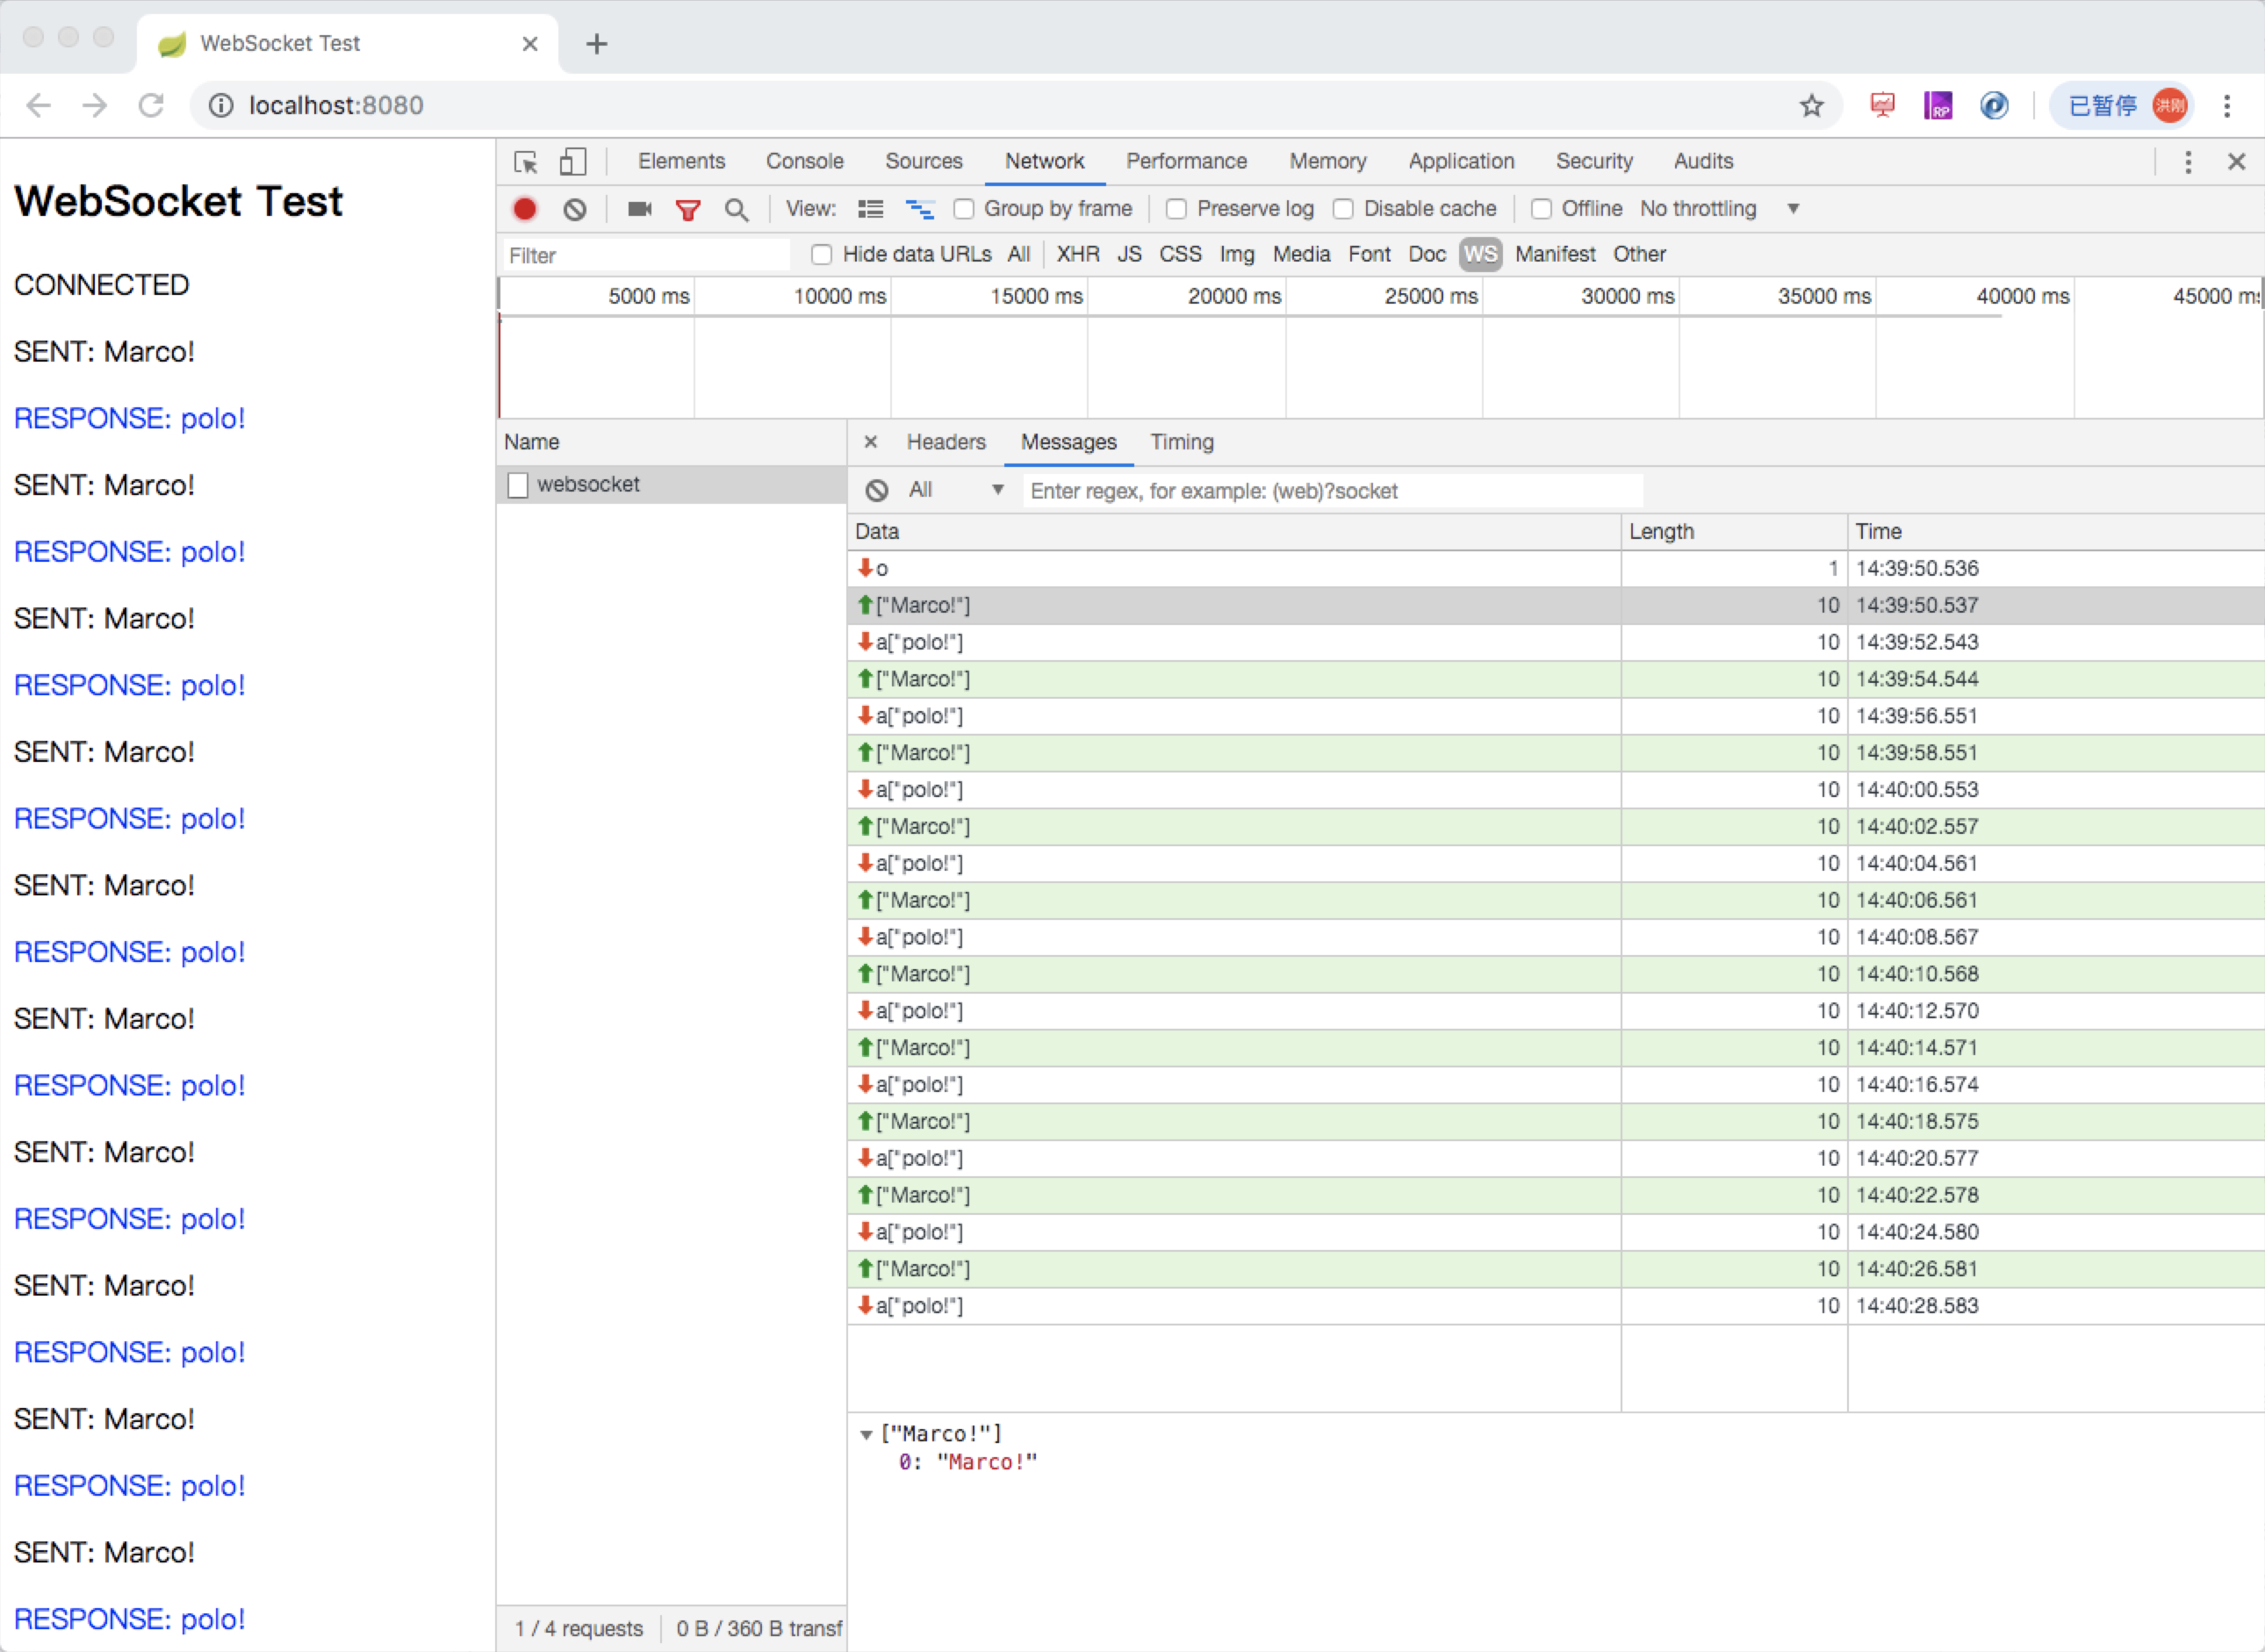Screen dimensions: 2265x1652
Task: Click the red record network log button
Action: coord(524,209)
